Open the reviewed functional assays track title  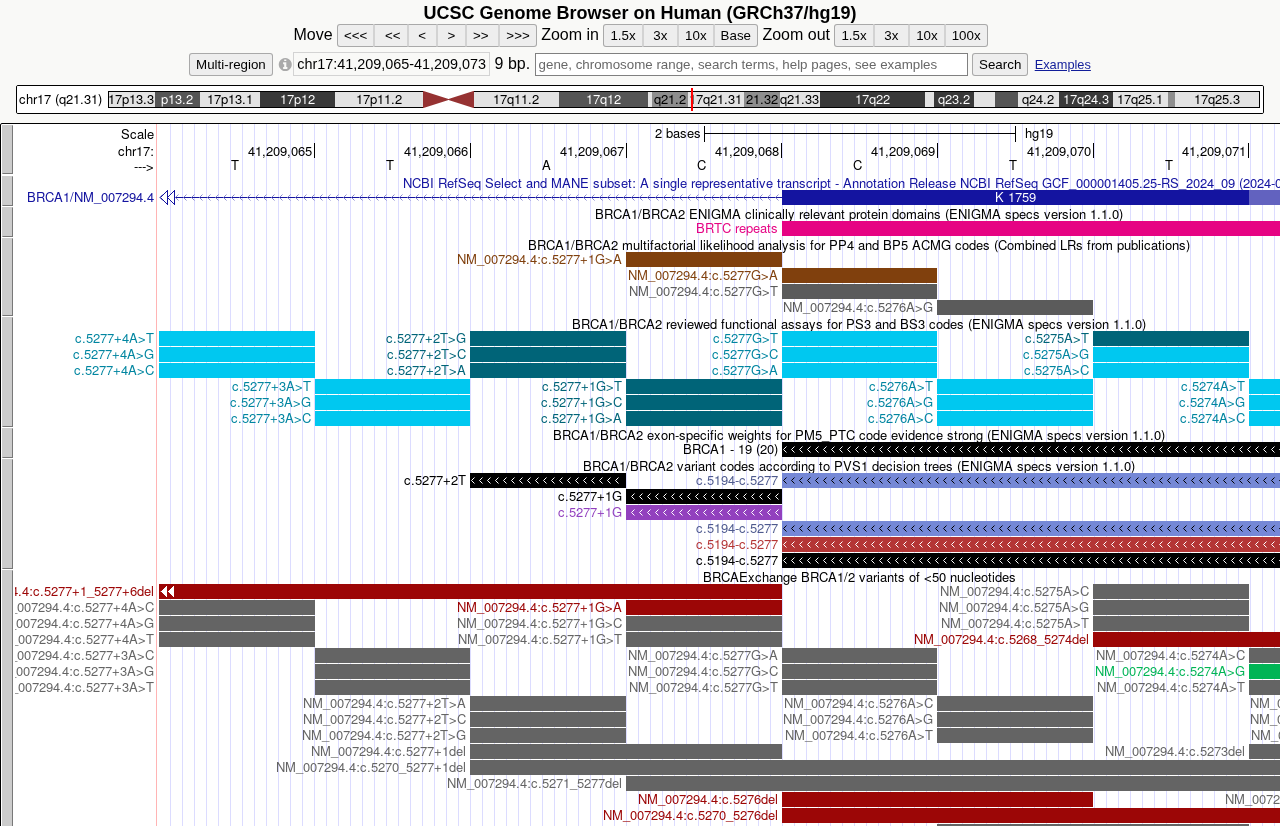pyautogui.click(x=859, y=324)
